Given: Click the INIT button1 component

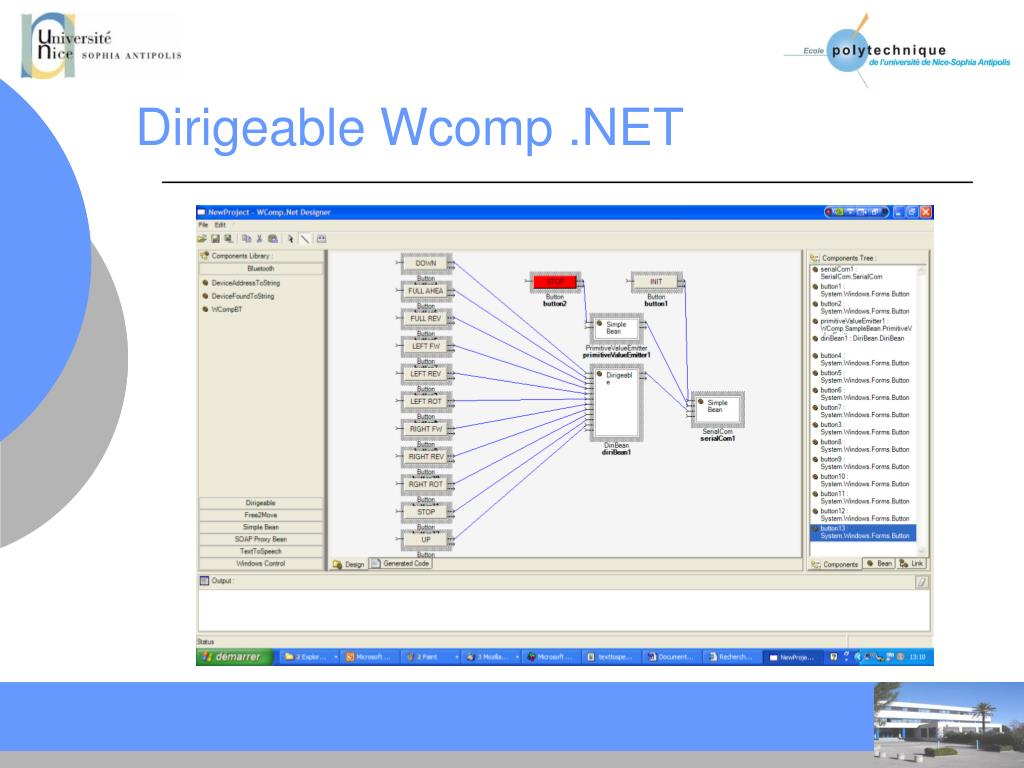Looking at the screenshot, I should pos(656,281).
